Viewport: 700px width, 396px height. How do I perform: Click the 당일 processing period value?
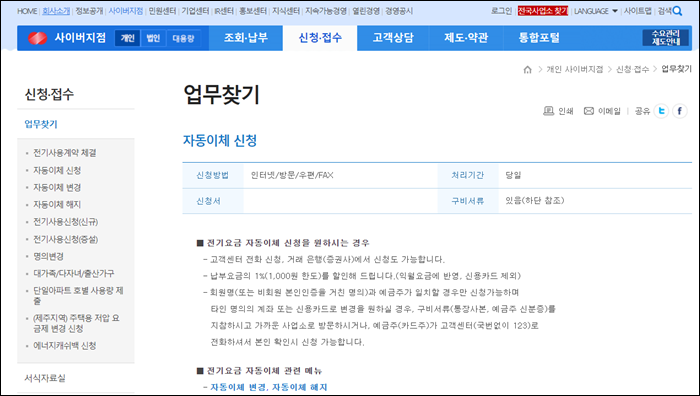pos(513,175)
